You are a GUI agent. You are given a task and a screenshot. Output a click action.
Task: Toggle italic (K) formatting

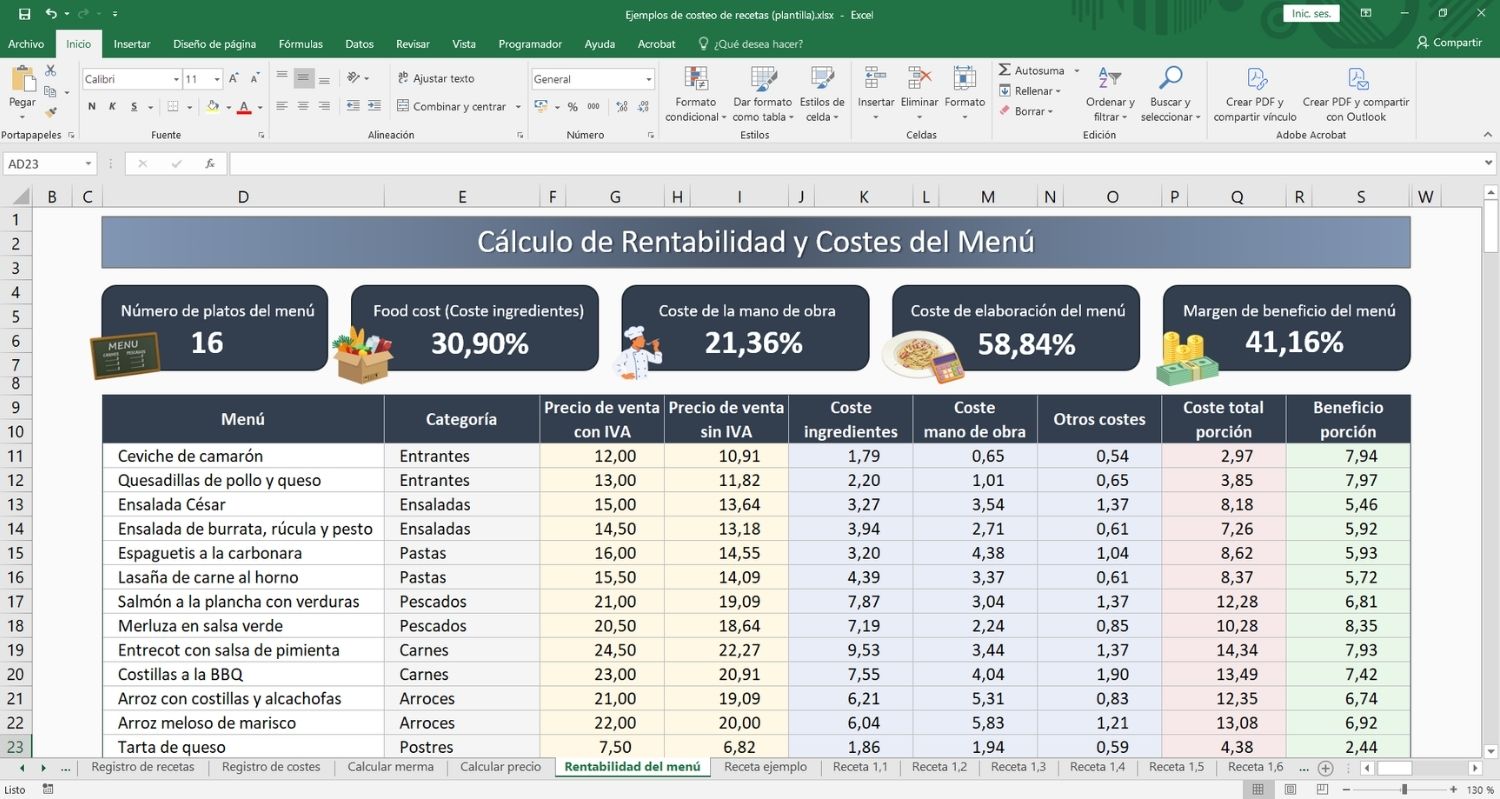(x=112, y=106)
